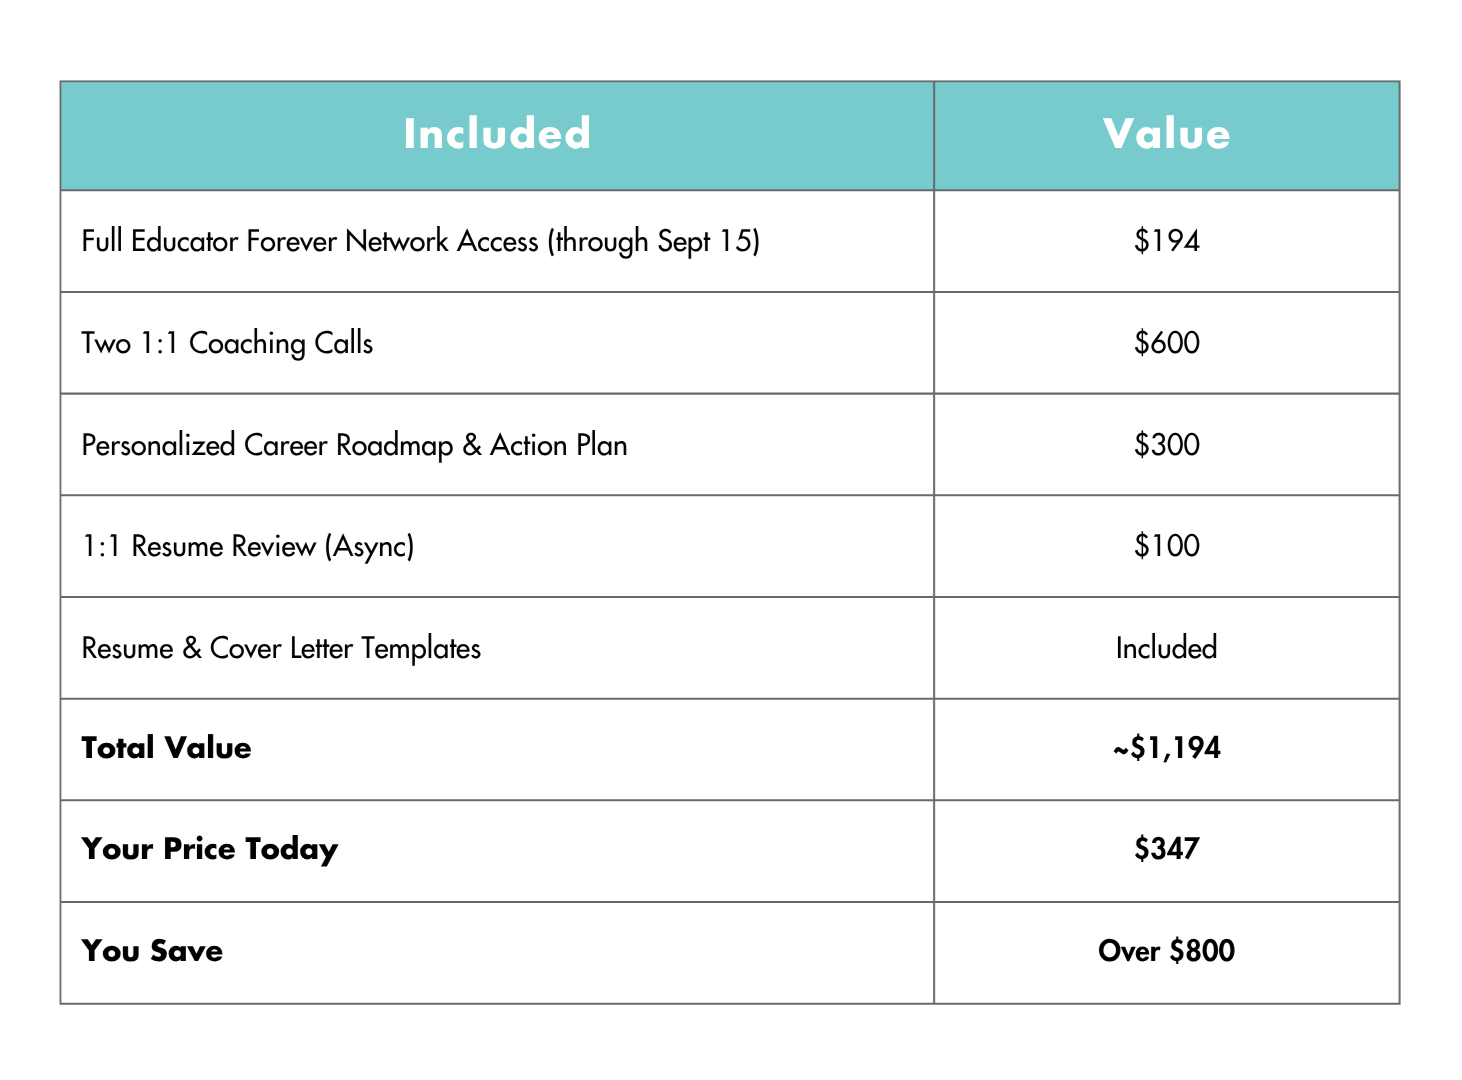
Task: Click the $347 price cell
Action: [x=1166, y=849]
